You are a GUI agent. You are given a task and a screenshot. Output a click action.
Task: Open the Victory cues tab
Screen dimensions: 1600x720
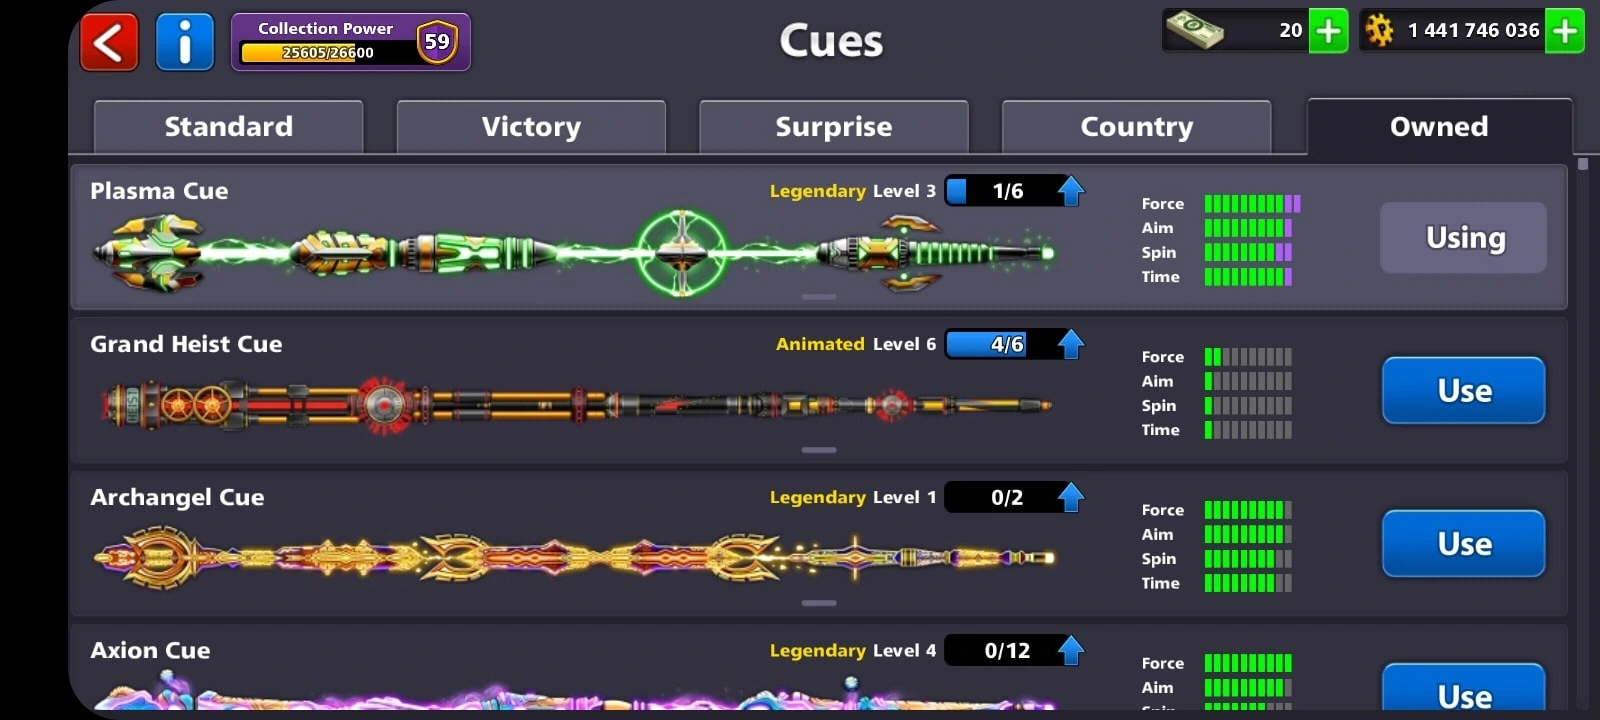[x=531, y=127]
